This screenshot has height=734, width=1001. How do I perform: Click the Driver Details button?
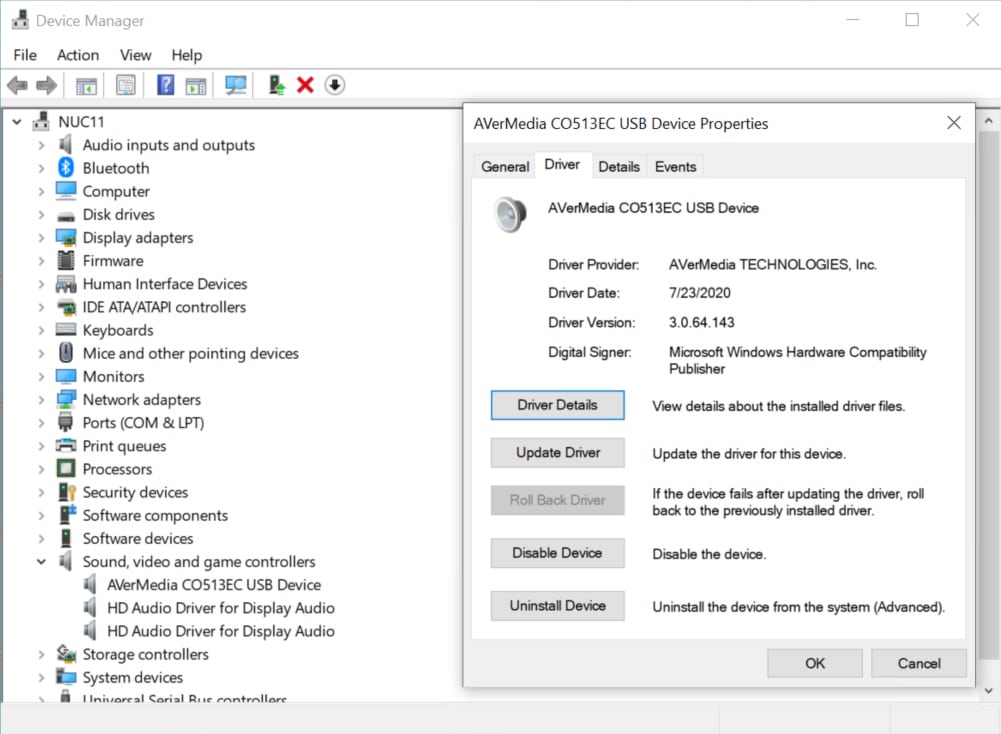[x=557, y=405]
